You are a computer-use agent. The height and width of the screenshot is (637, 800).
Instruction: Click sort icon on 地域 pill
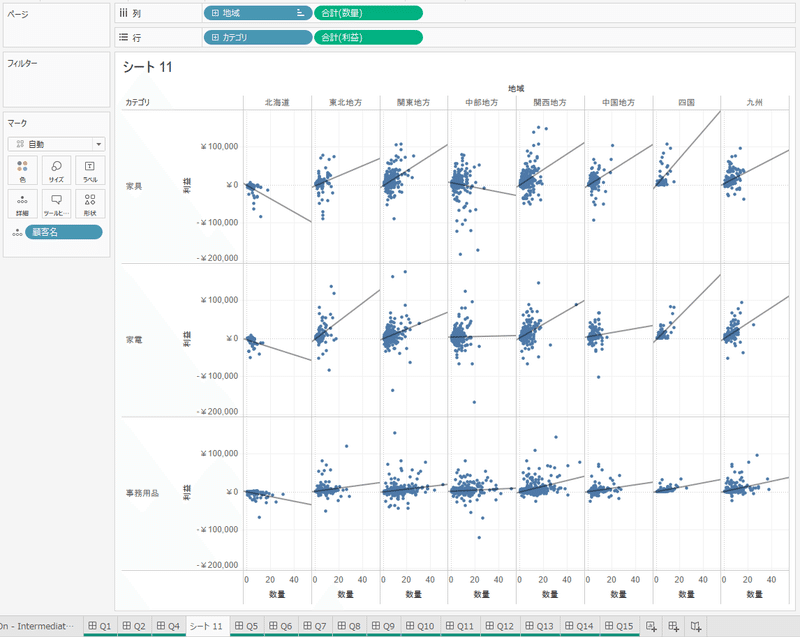[x=301, y=13]
